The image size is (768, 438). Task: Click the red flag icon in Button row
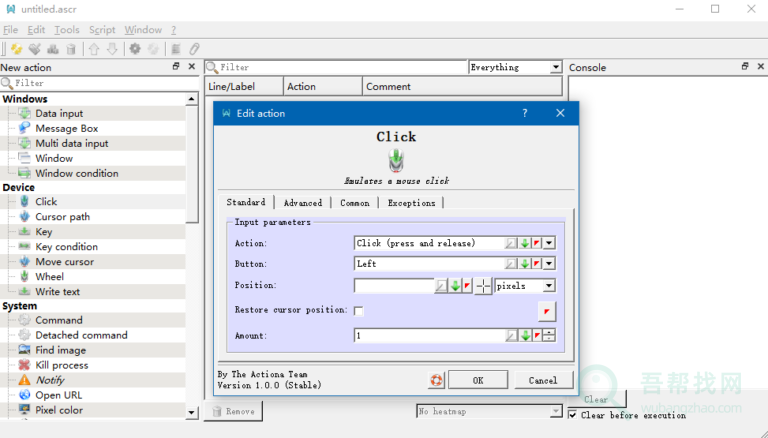point(537,264)
